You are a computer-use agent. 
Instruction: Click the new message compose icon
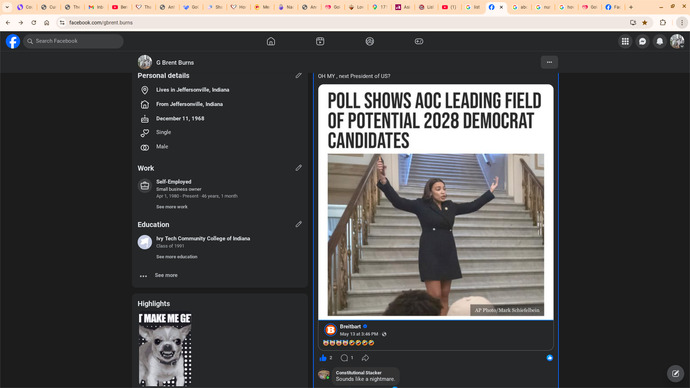[675, 373]
